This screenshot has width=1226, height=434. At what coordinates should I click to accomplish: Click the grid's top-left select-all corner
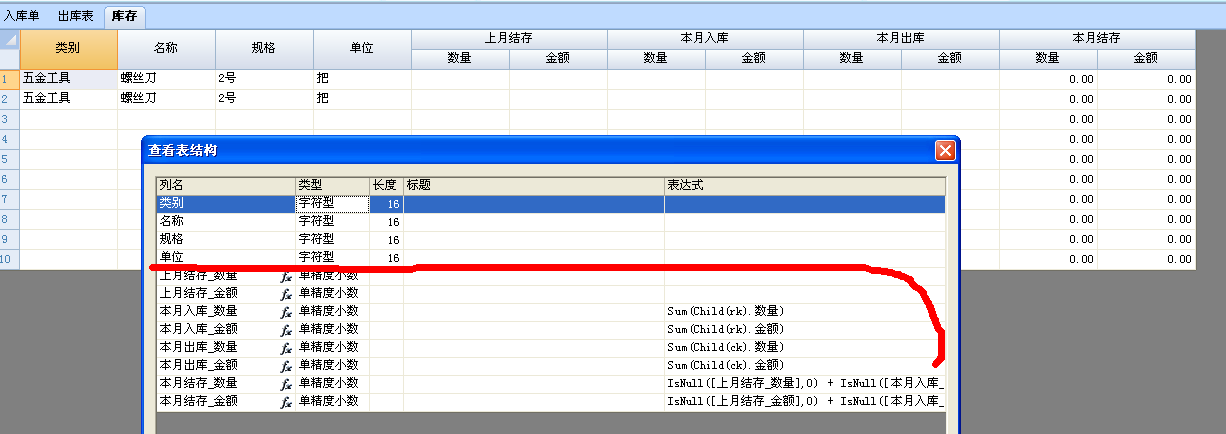click(x=9, y=40)
